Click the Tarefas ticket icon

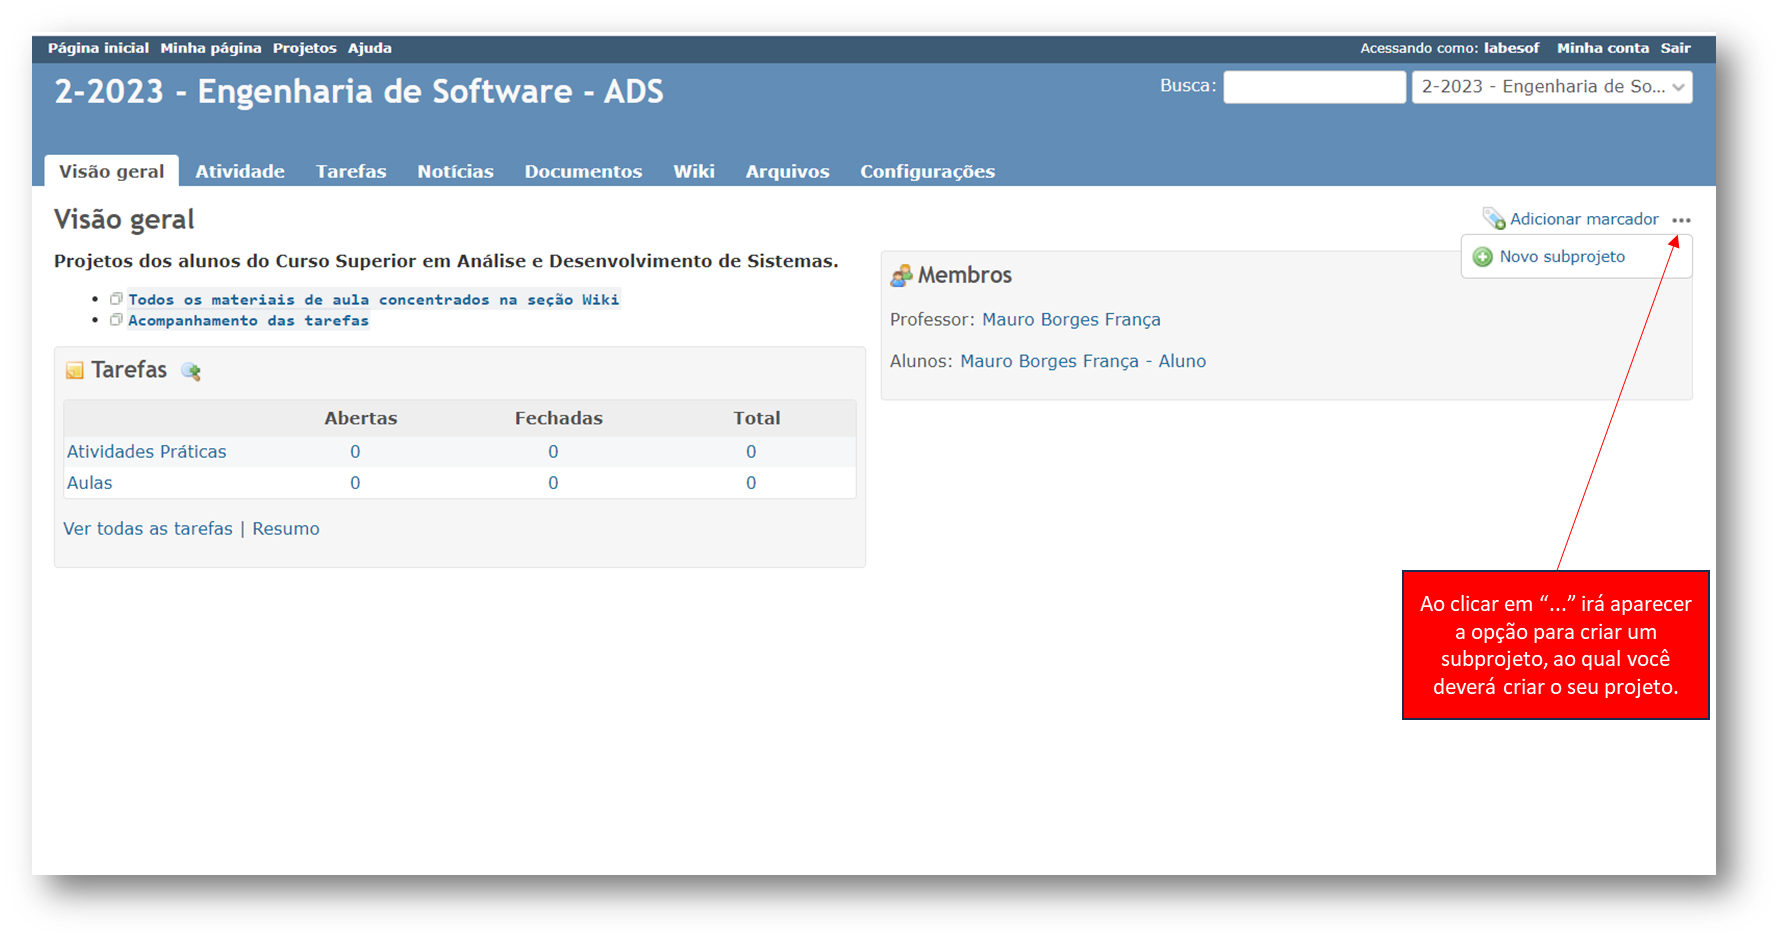(x=75, y=371)
